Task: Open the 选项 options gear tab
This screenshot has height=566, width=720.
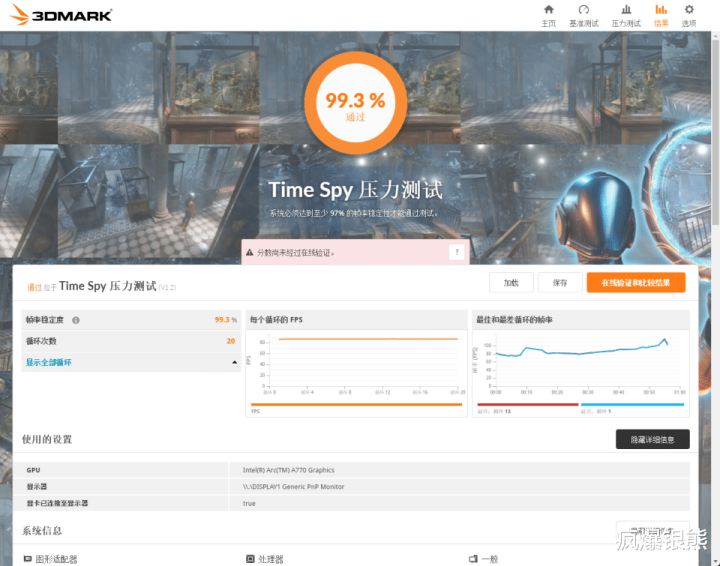Action: coord(689,16)
